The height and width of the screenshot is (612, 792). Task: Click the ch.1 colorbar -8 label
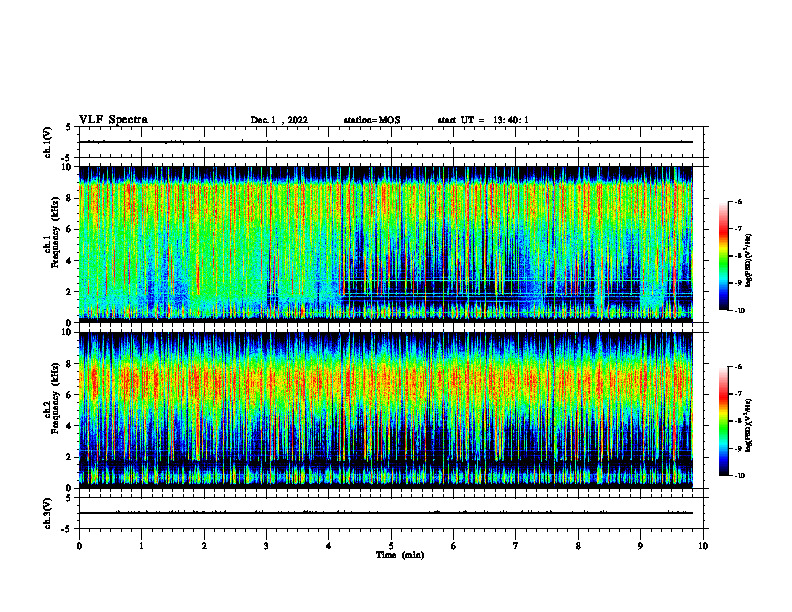pyautogui.click(x=738, y=256)
